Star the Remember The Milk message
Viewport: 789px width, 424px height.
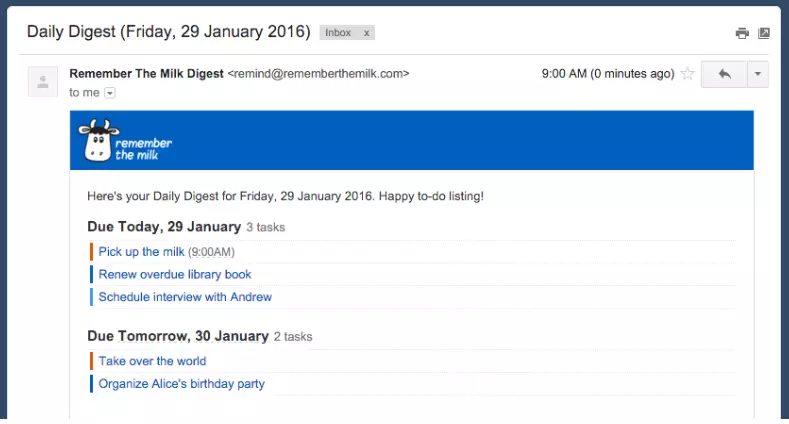point(687,74)
